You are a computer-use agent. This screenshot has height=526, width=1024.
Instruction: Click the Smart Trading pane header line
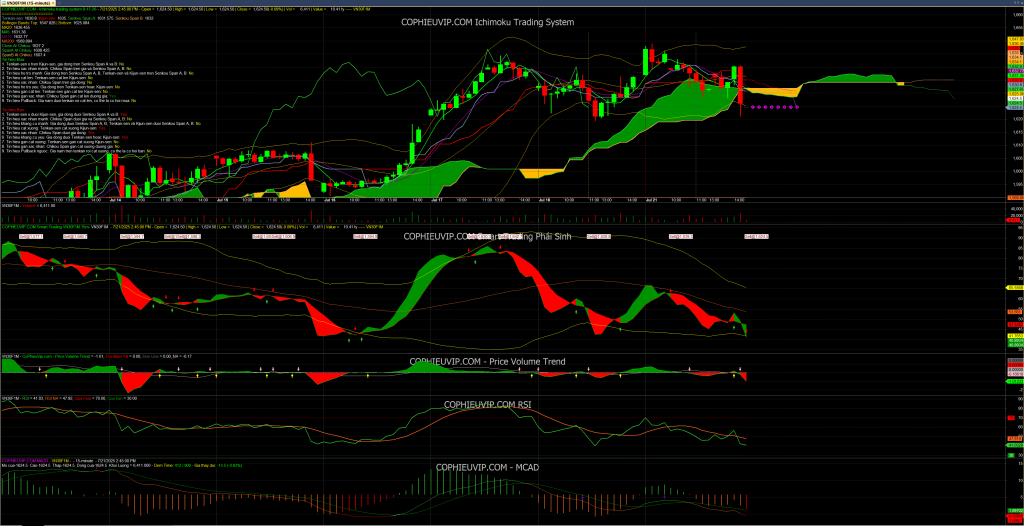pyautogui.click(x=191, y=227)
